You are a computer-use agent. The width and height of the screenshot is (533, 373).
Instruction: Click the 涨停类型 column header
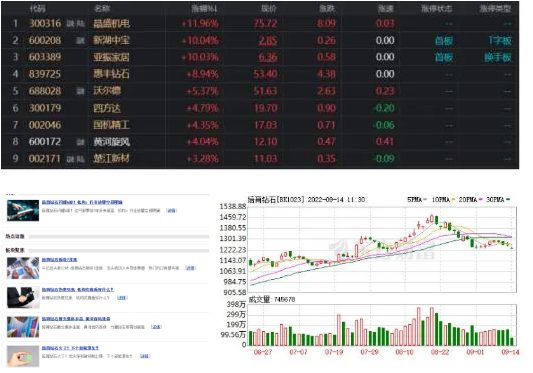coord(495,9)
